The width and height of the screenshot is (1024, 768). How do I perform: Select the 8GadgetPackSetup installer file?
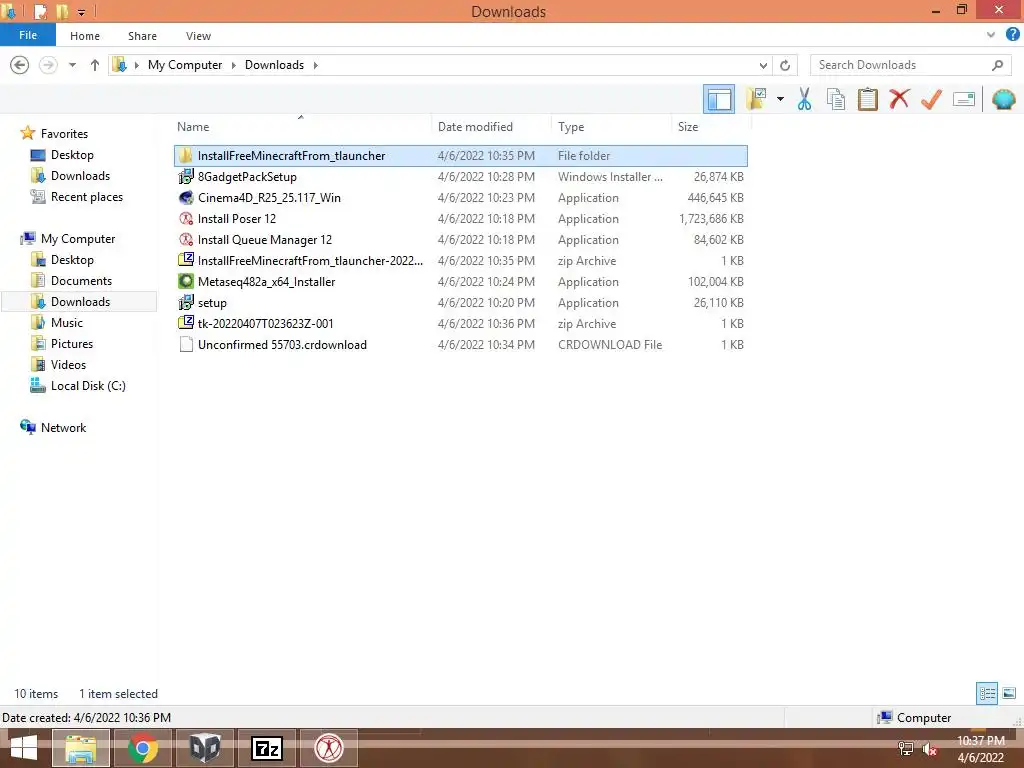point(460,176)
